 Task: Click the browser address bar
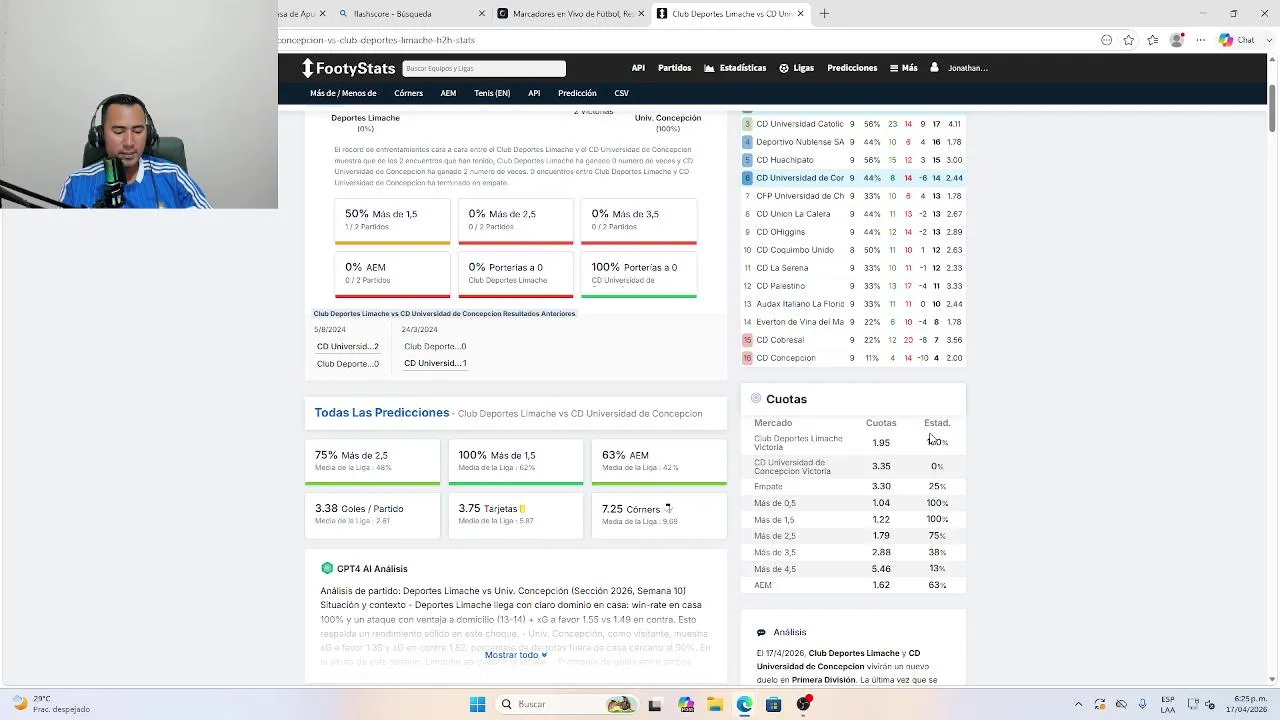point(680,40)
